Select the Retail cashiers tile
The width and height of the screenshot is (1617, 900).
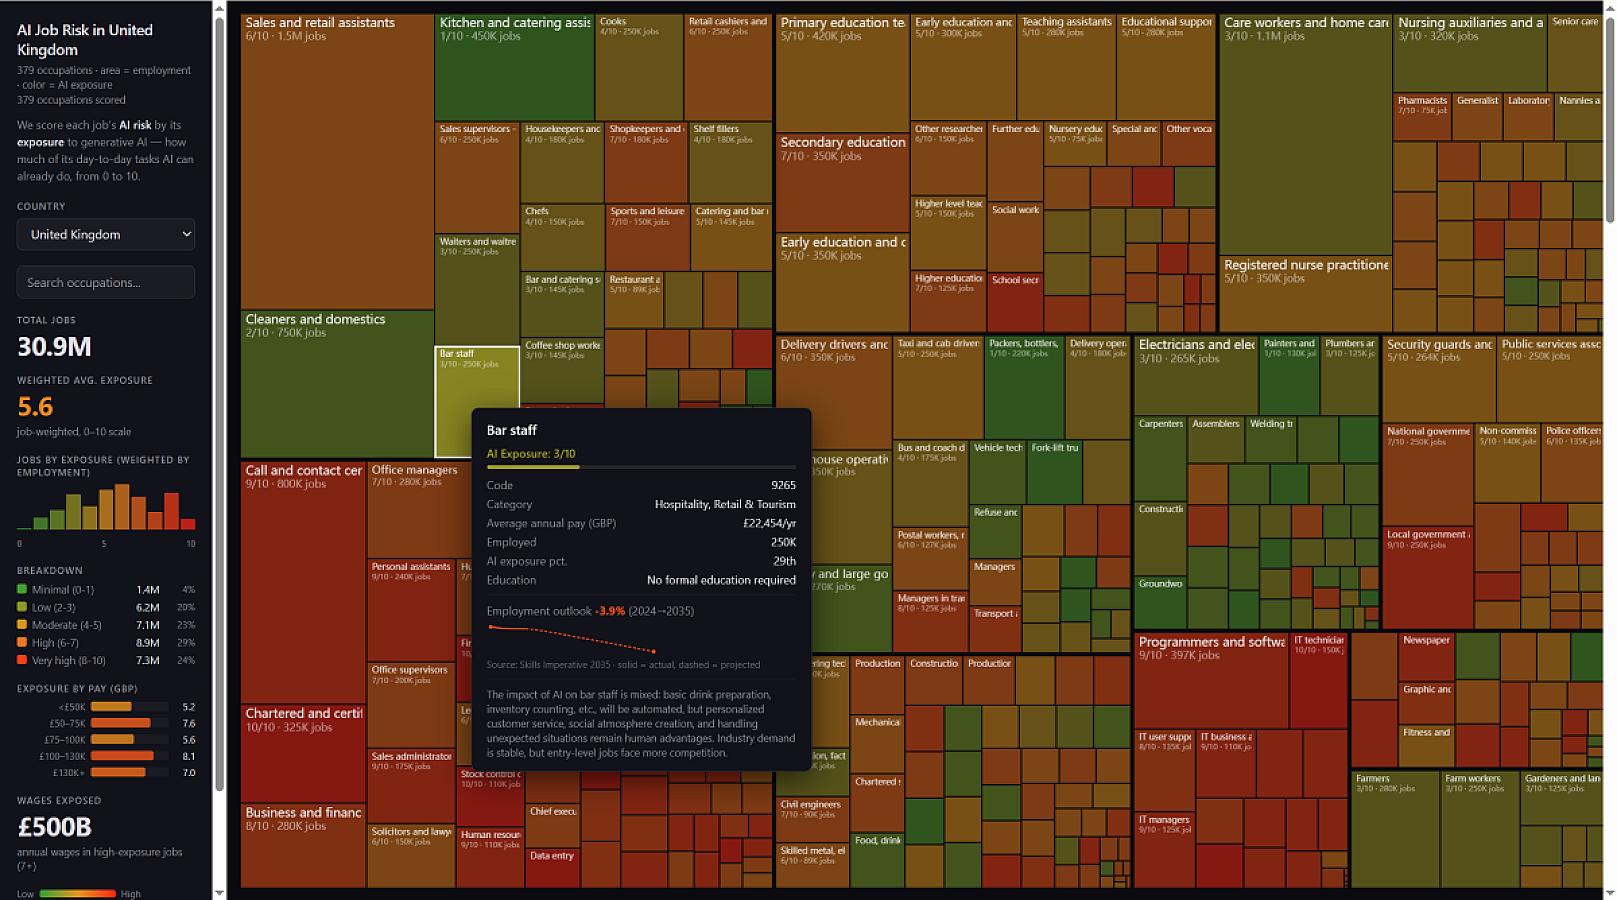tap(728, 67)
